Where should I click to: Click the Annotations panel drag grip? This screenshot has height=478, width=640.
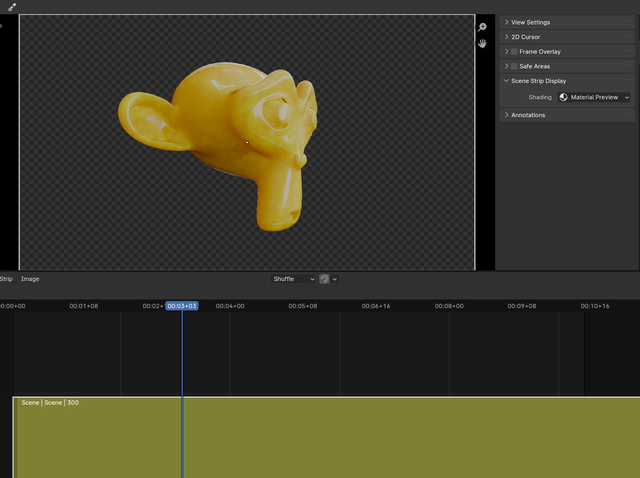pyautogui.click(x=629, y=115)
